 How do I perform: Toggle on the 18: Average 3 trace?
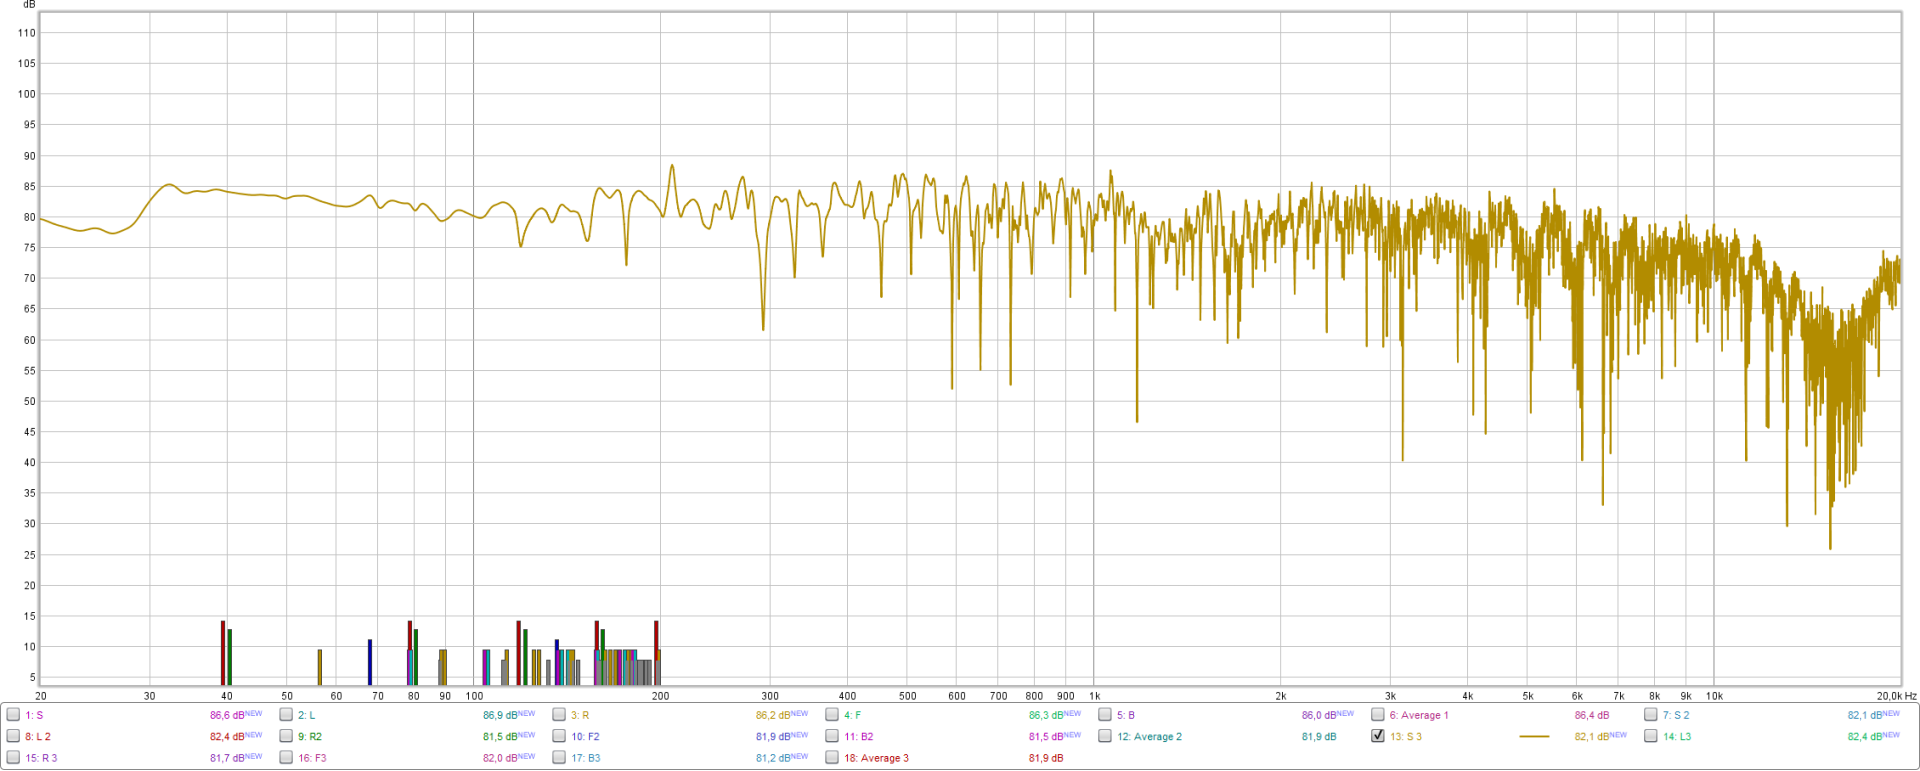pyautogui.click(x=832, y=758)
